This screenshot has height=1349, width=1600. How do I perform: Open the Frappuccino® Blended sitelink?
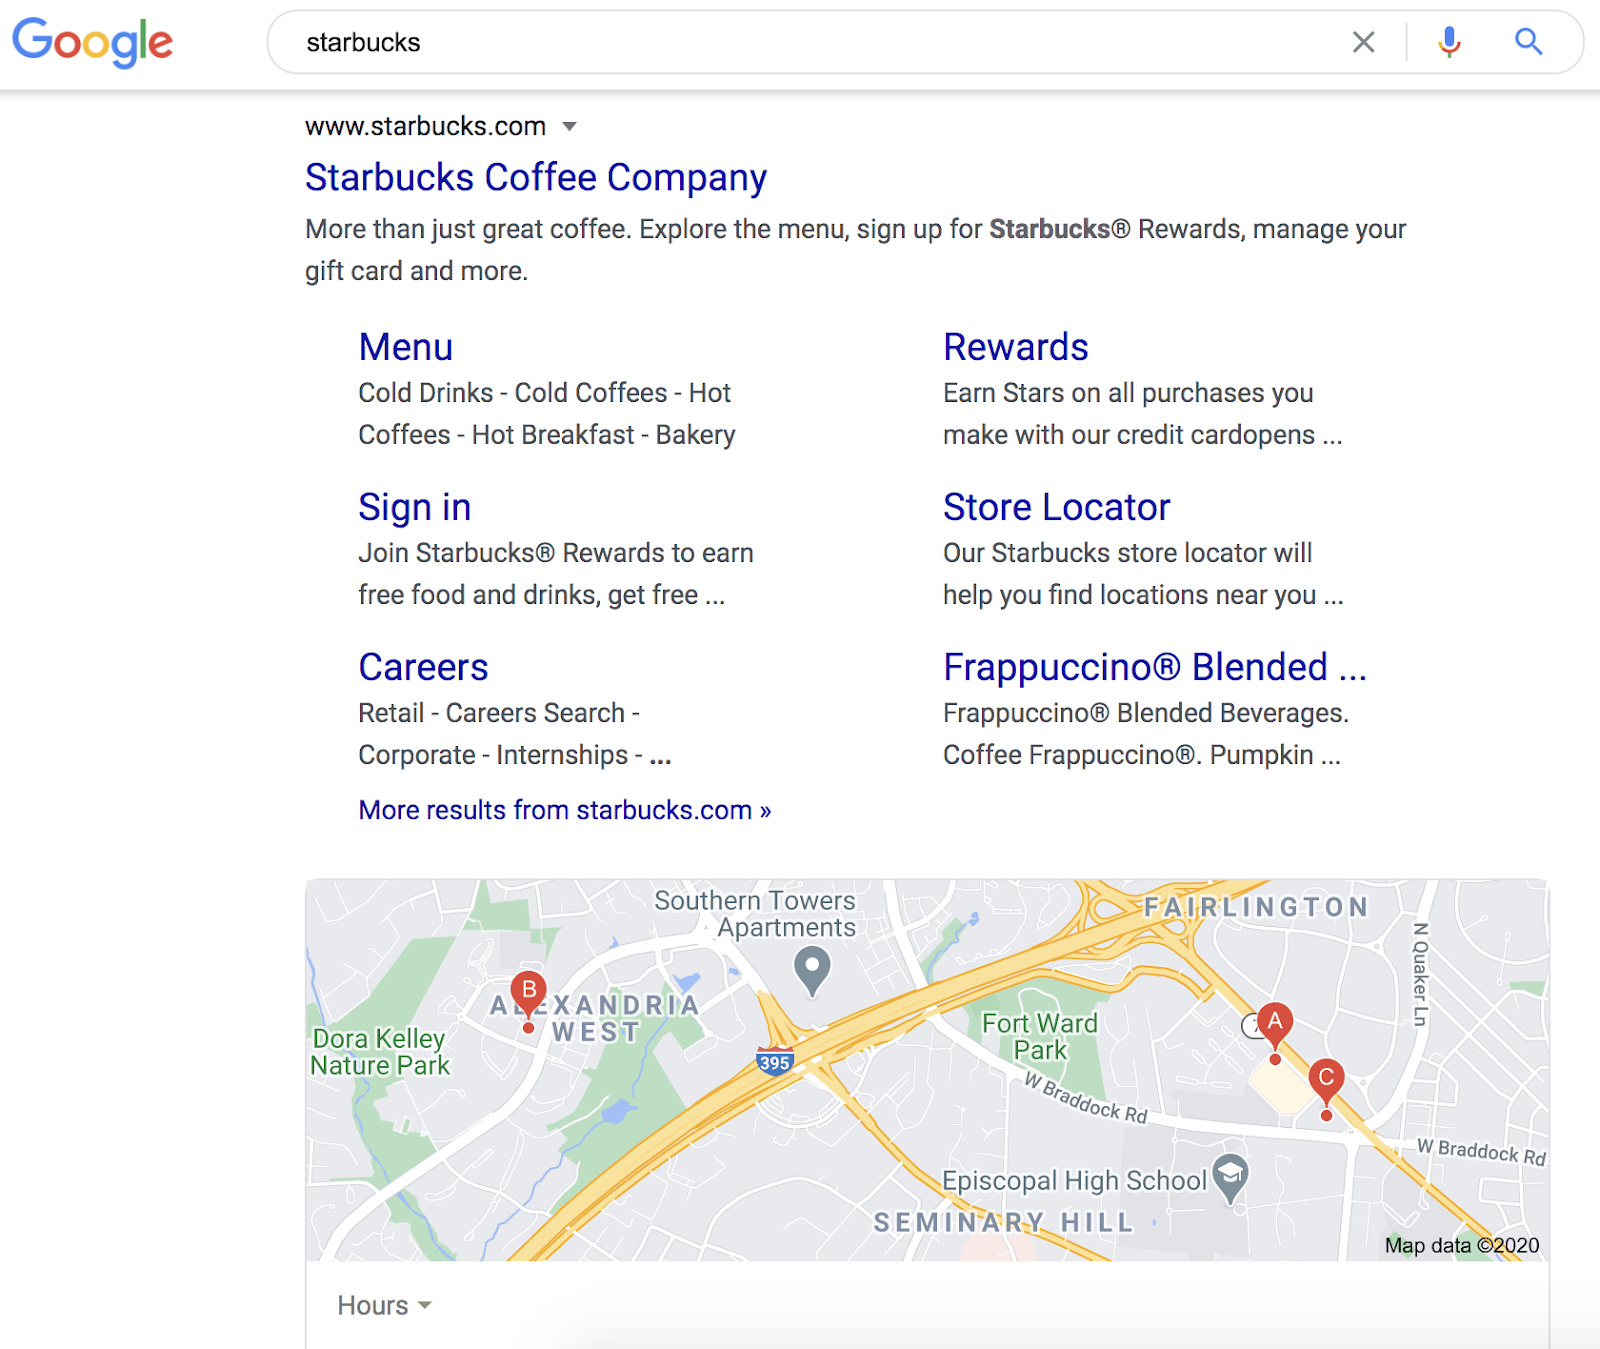tap(1155, 667)
